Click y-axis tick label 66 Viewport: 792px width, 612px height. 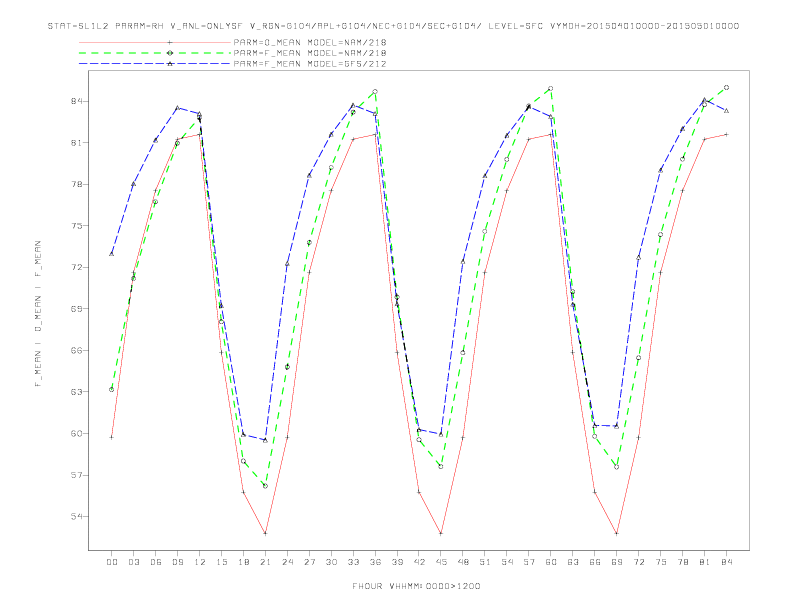76,350
